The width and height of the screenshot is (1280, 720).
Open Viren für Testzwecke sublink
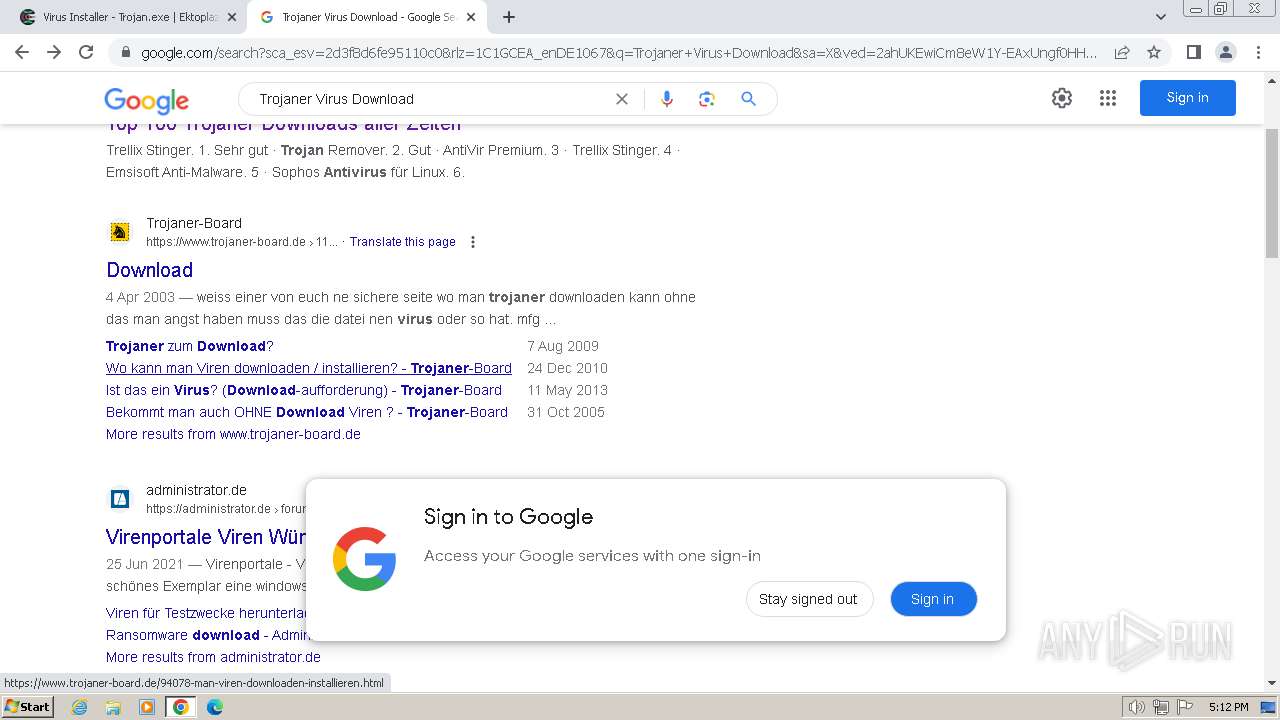(205, 613)
